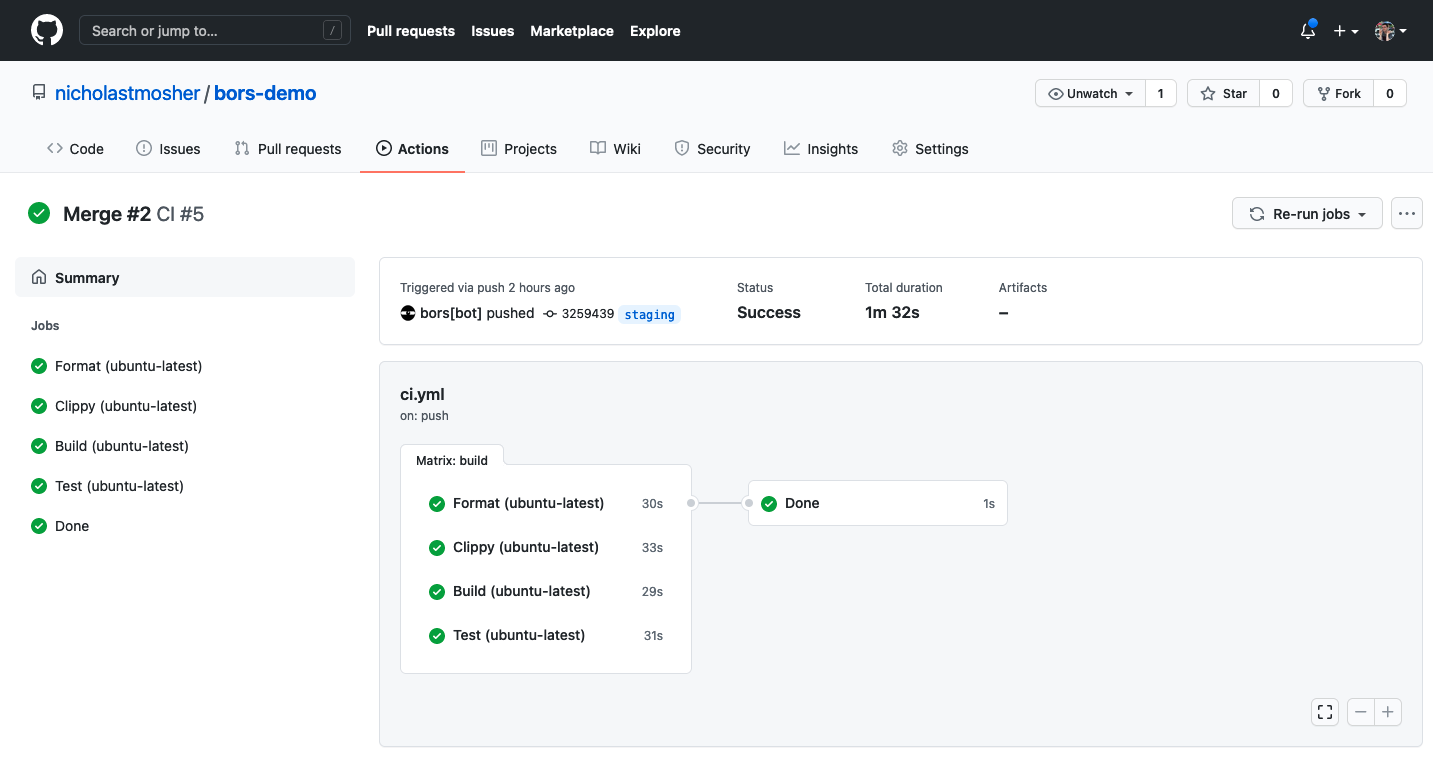Open the Unwatch dropdown
This screenshot has width=1433, height=762.
(x=1089, y=93)
